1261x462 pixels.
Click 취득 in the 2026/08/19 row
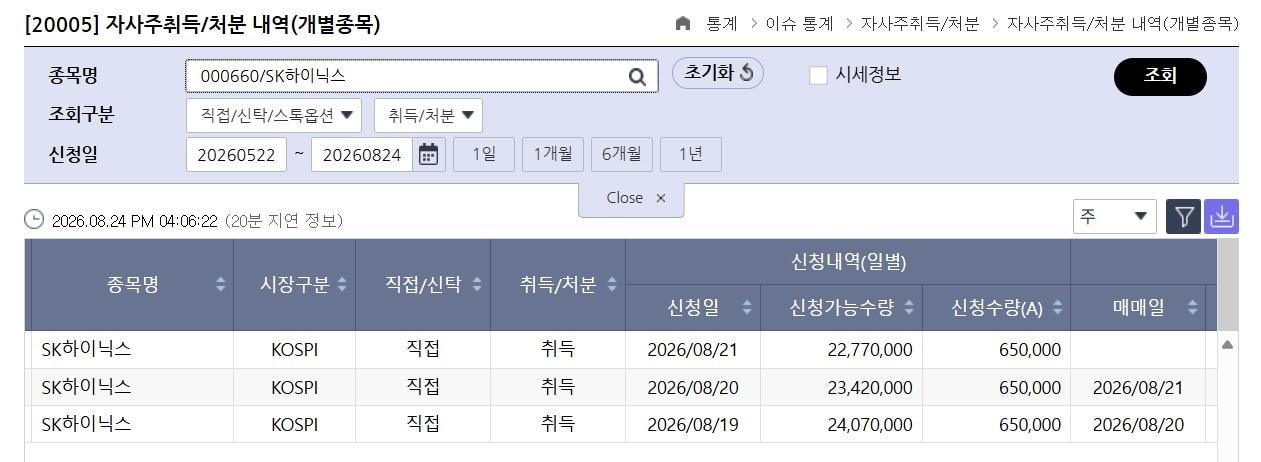(x=557, y=424)
